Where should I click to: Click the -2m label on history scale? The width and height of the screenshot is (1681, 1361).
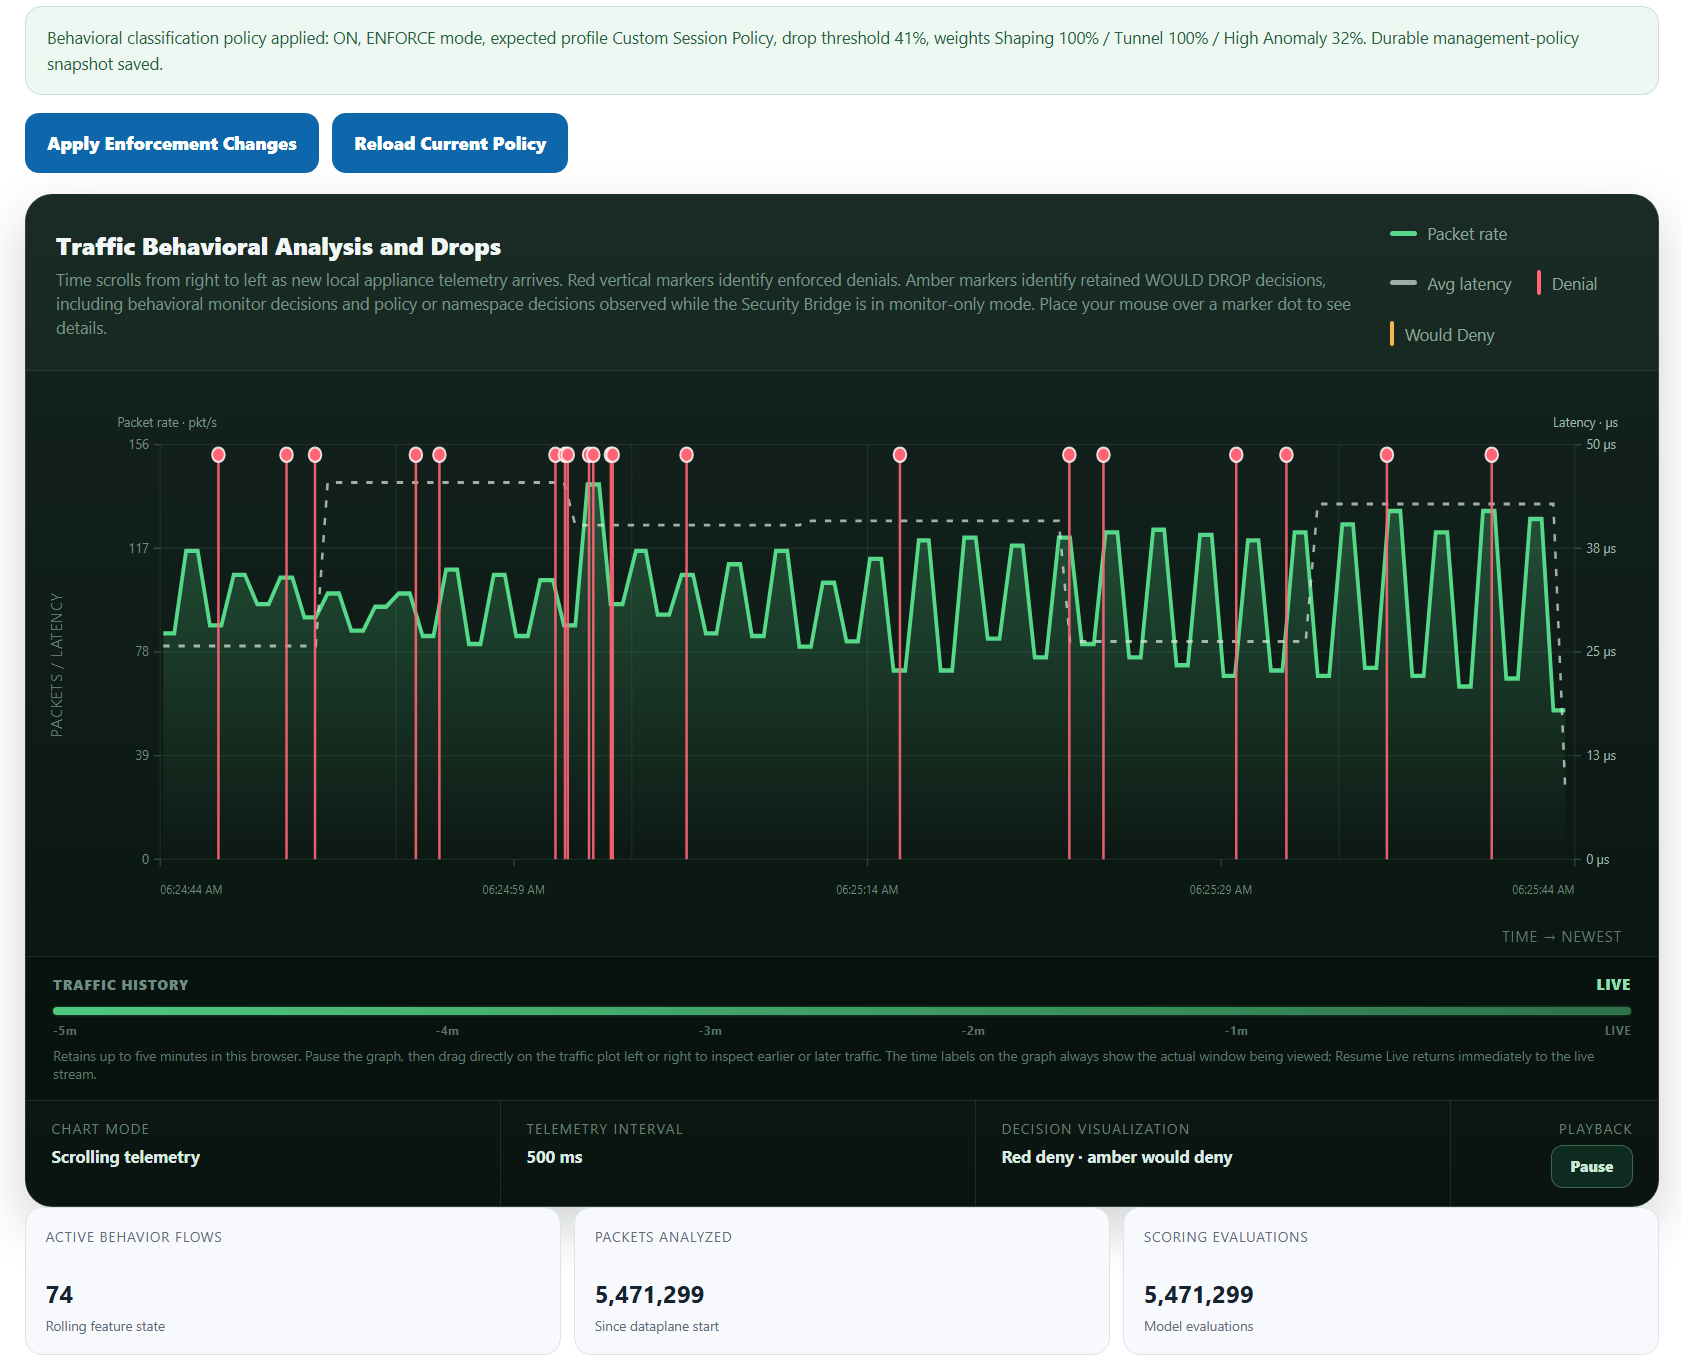pyautogui.click(x=973, y=1031)
